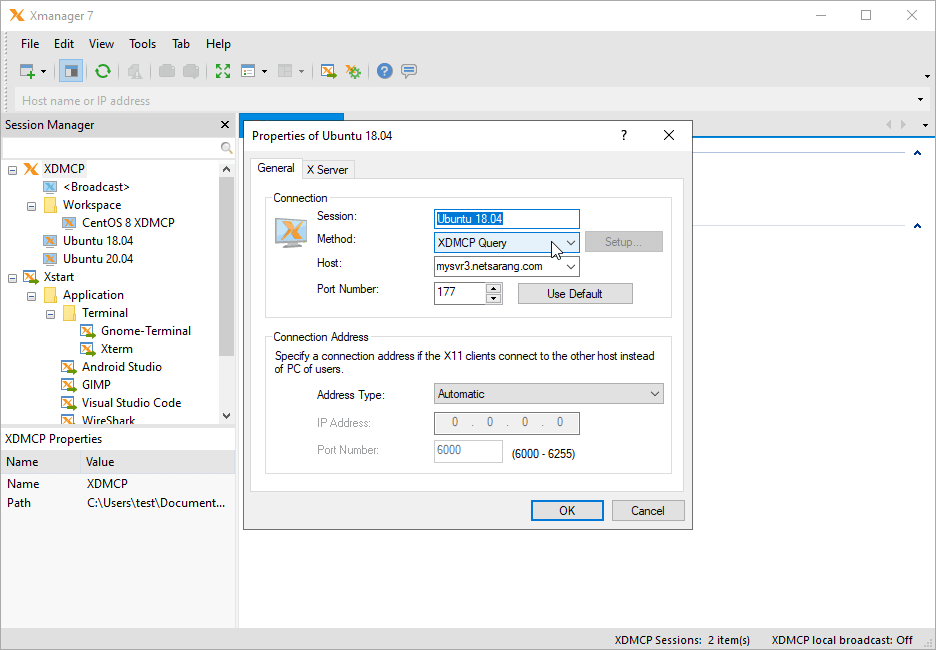This screenshot has width=936, height=650.
Task: Click the Visual Studio Code session icon
Action: (69, 403)
